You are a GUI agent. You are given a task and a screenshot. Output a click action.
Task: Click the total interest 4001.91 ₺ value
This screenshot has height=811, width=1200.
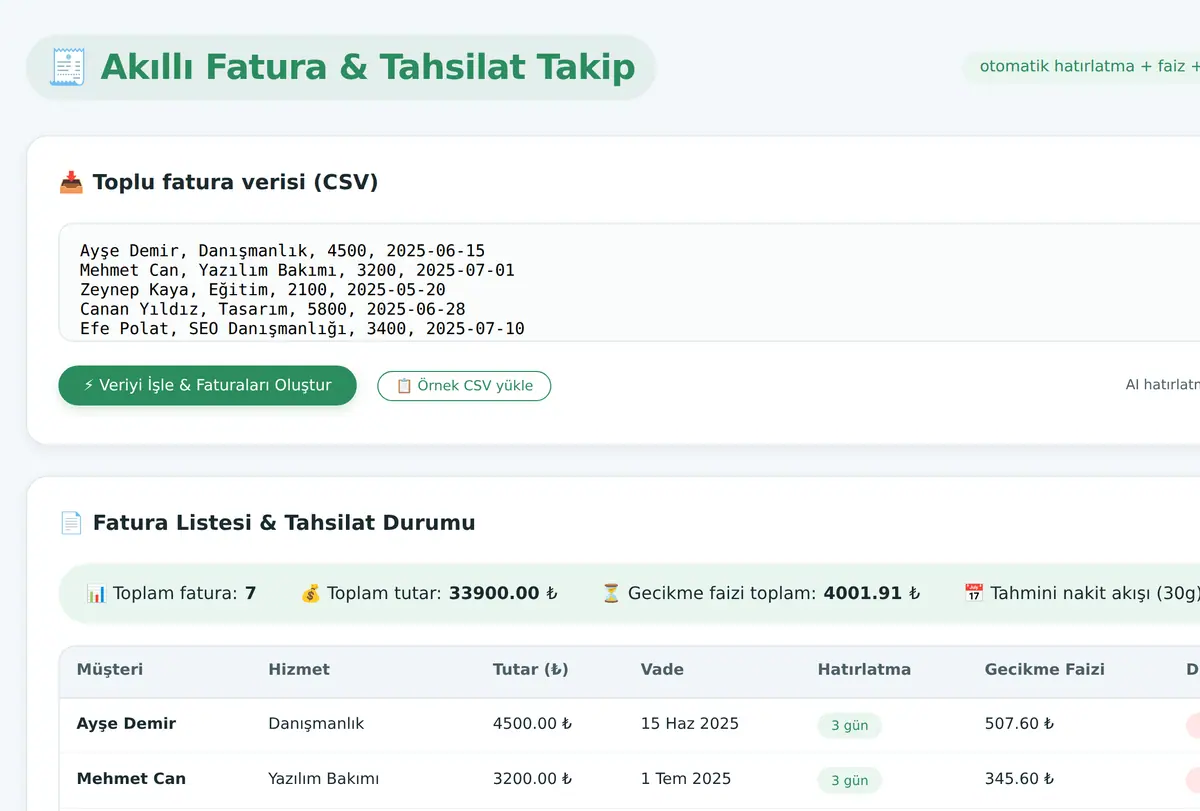(871, 593)
